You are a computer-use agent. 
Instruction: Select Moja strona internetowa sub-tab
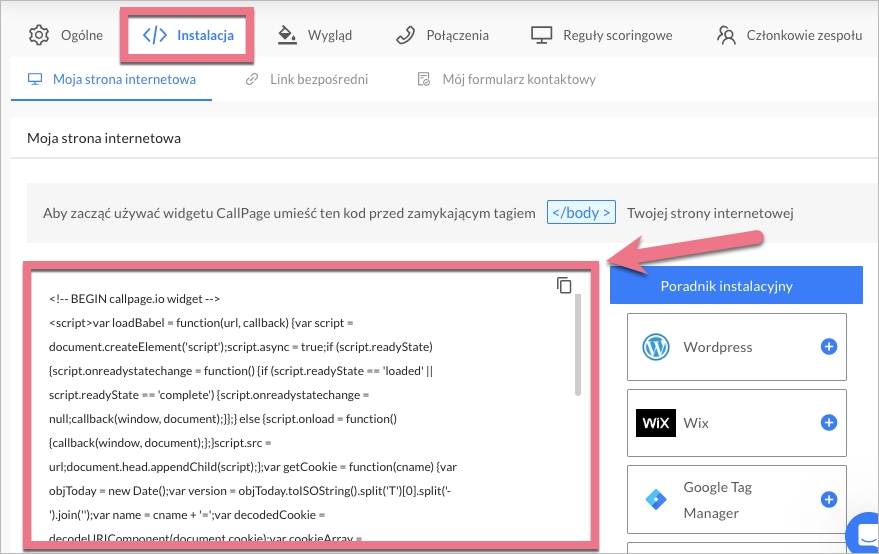click(x=111, y=79)
